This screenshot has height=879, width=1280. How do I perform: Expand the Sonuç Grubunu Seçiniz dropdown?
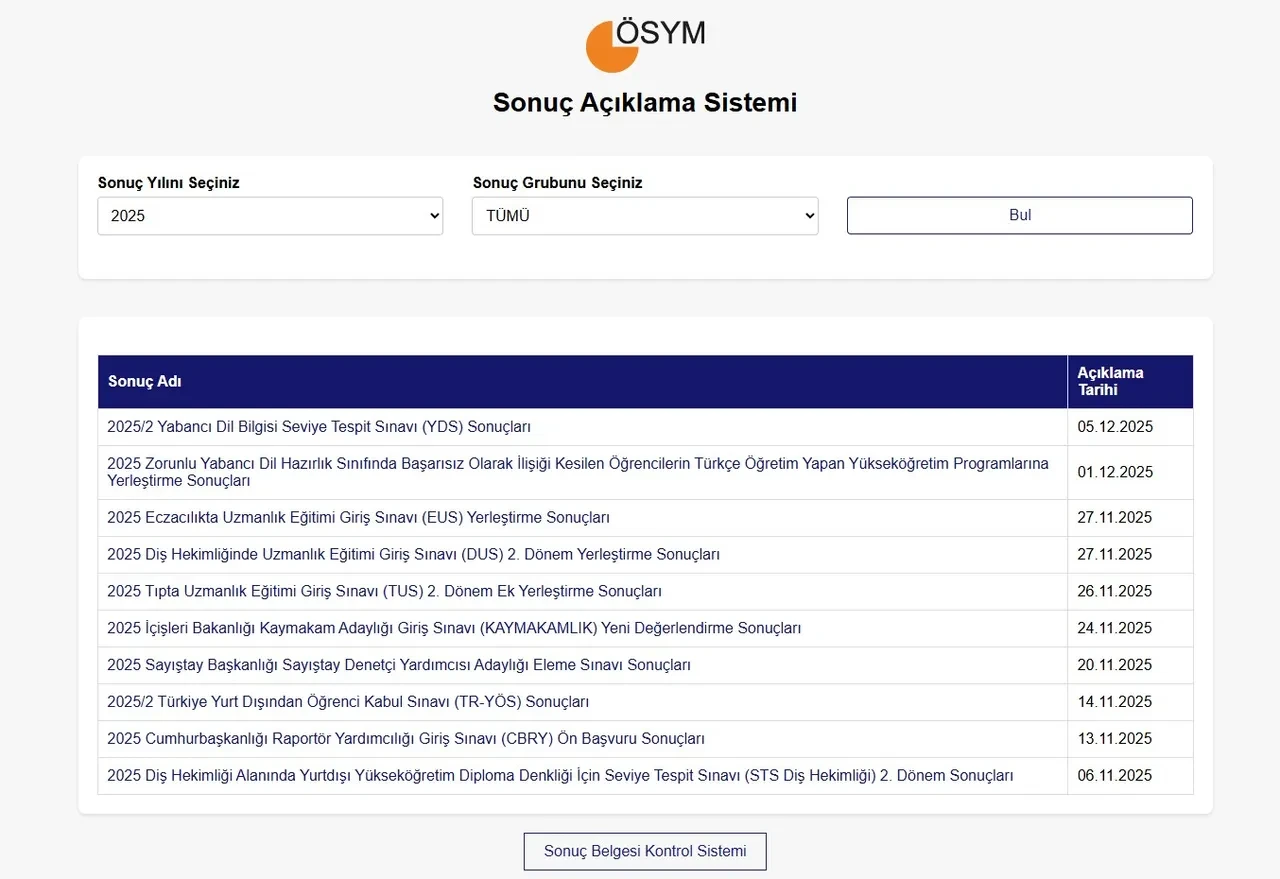(x=645, y=216)
